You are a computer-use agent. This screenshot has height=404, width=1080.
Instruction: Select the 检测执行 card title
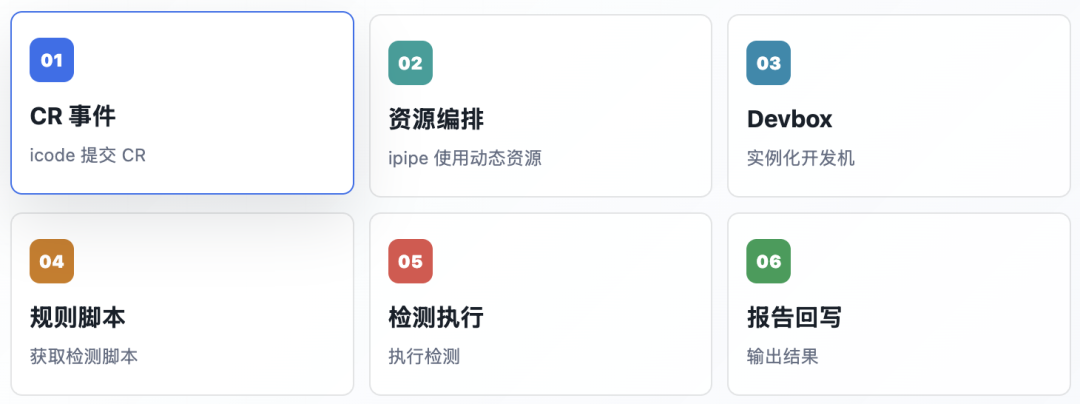tap(436, 318)
